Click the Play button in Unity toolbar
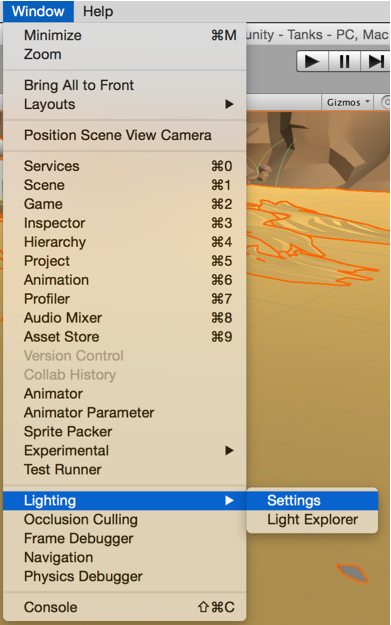 coord(312,61)
